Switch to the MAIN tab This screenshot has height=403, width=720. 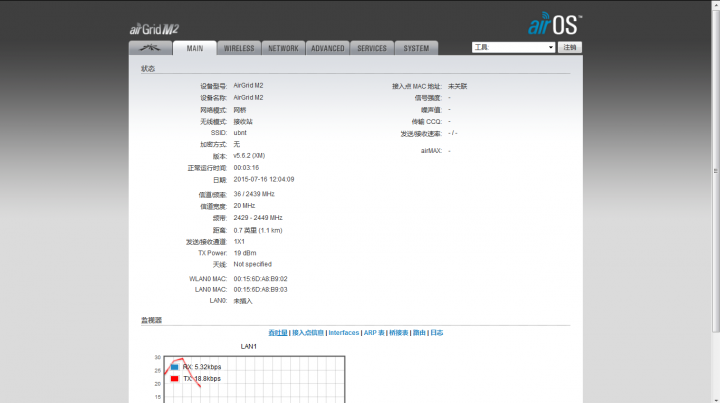[195, 48]
